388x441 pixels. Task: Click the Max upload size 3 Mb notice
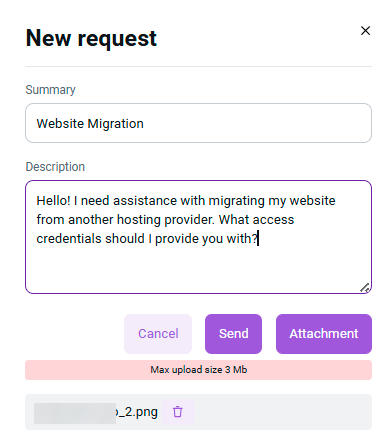(198, 370)
